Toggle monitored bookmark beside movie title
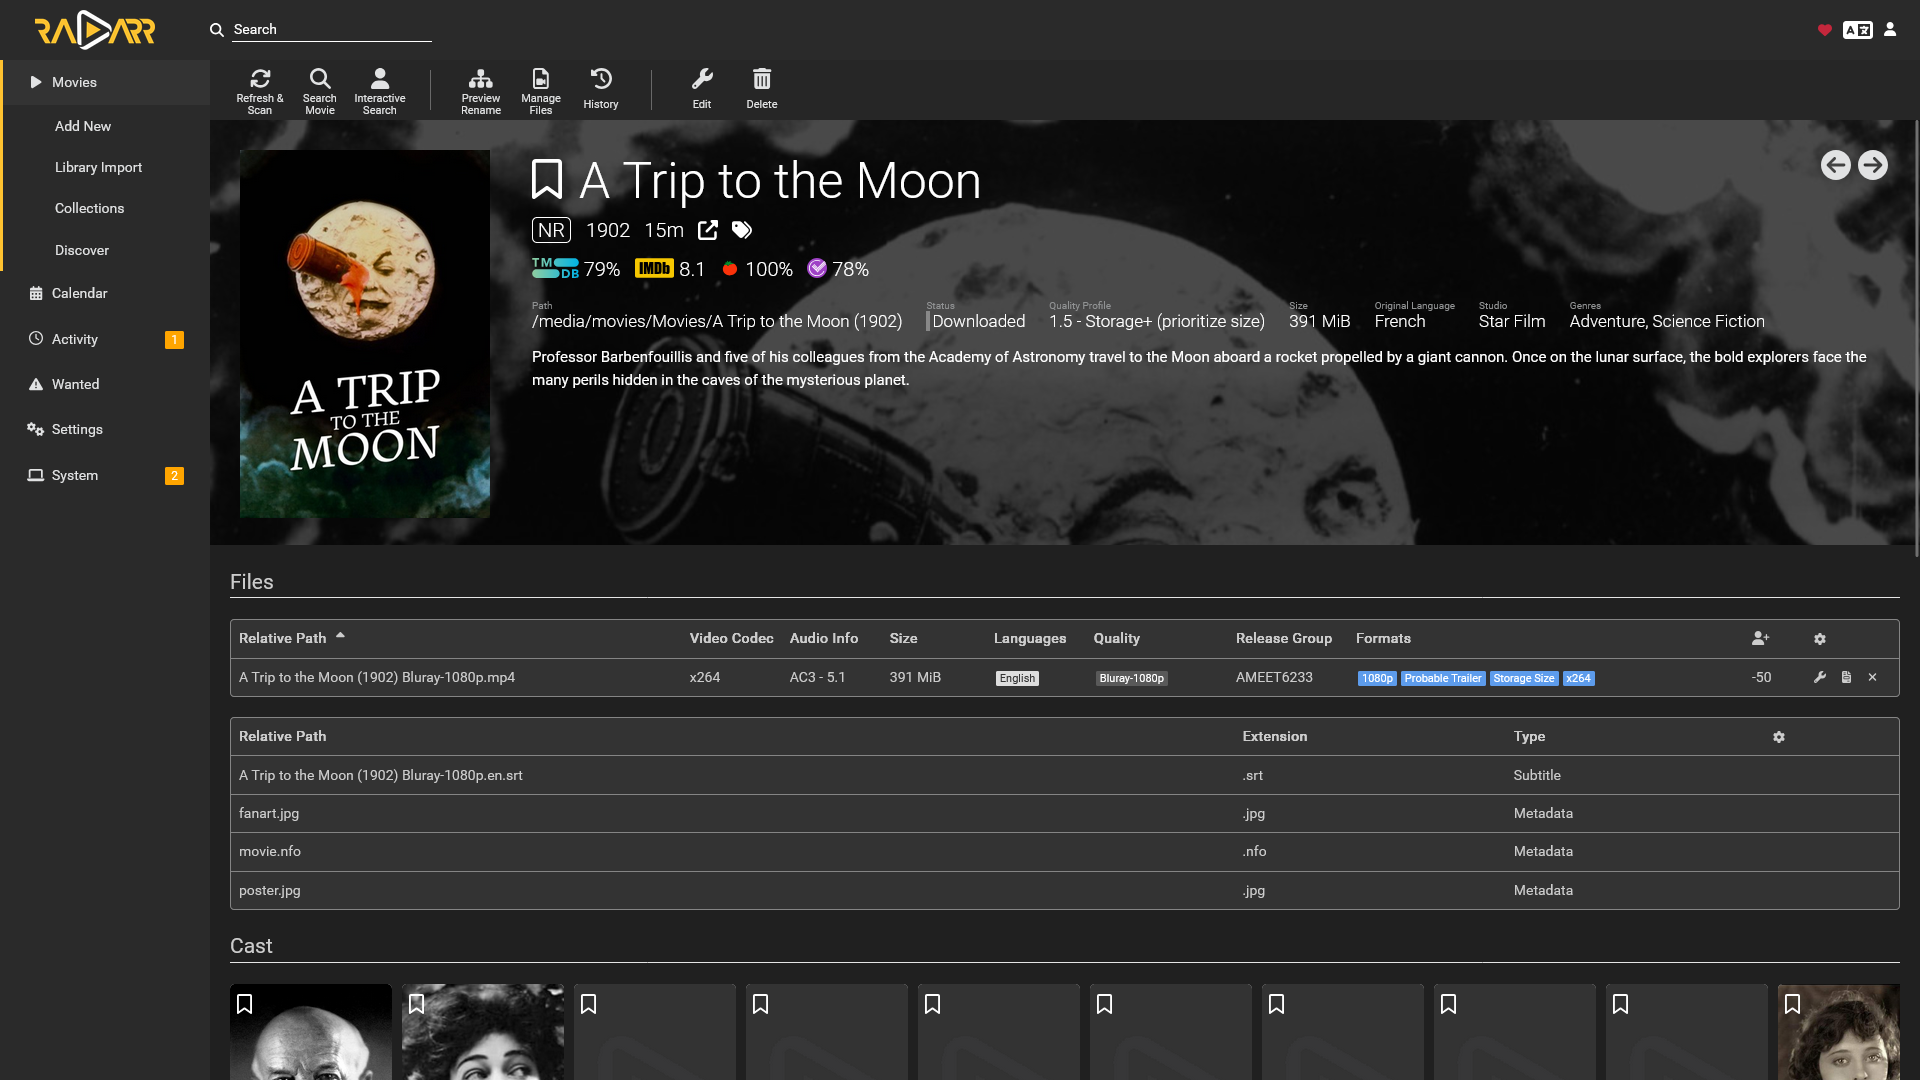Image resolution: width=1920 pixels, height=1080 pixels. pos(547,180)
